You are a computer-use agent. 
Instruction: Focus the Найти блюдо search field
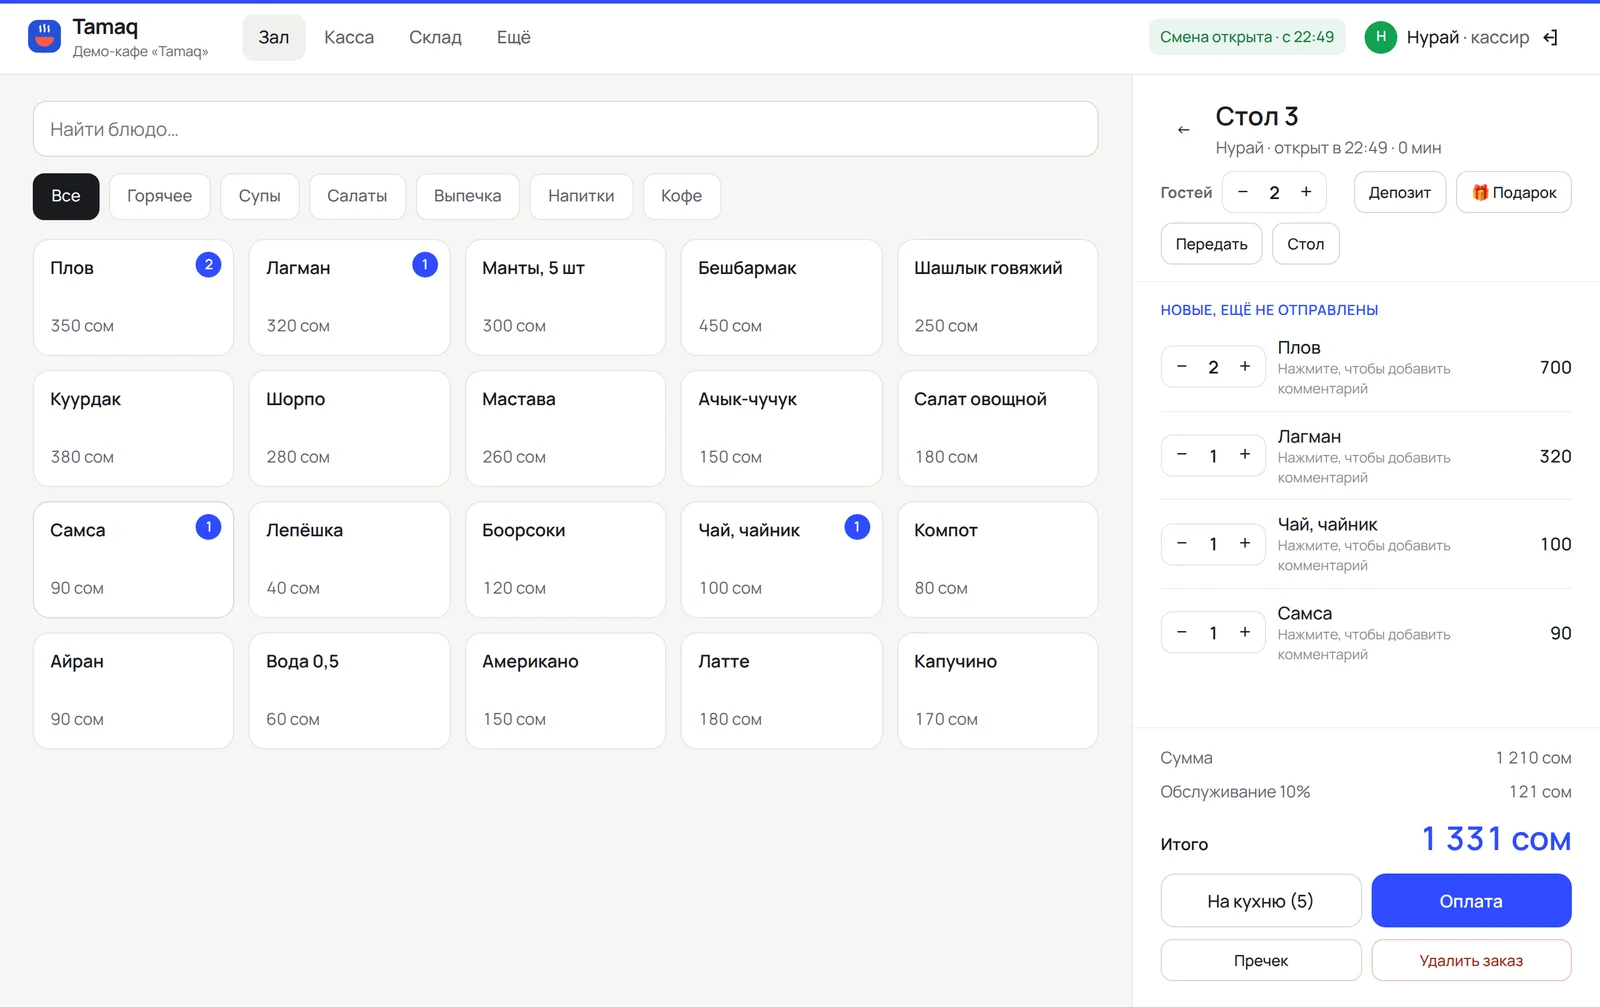click(x=566, y=129)
